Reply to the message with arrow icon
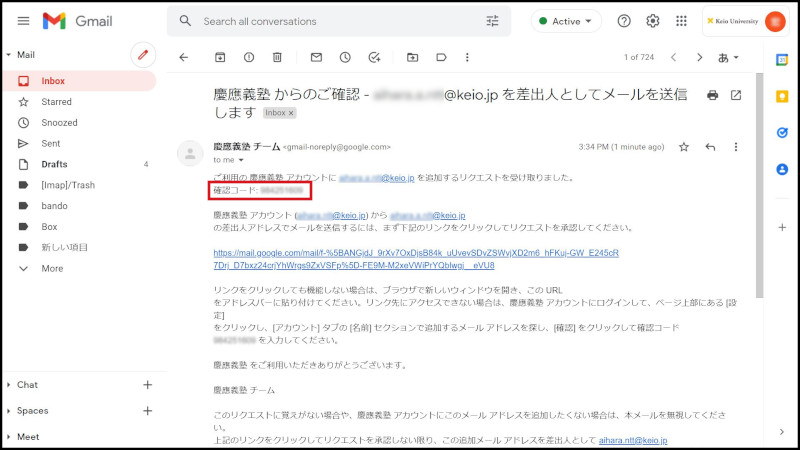 710,147
